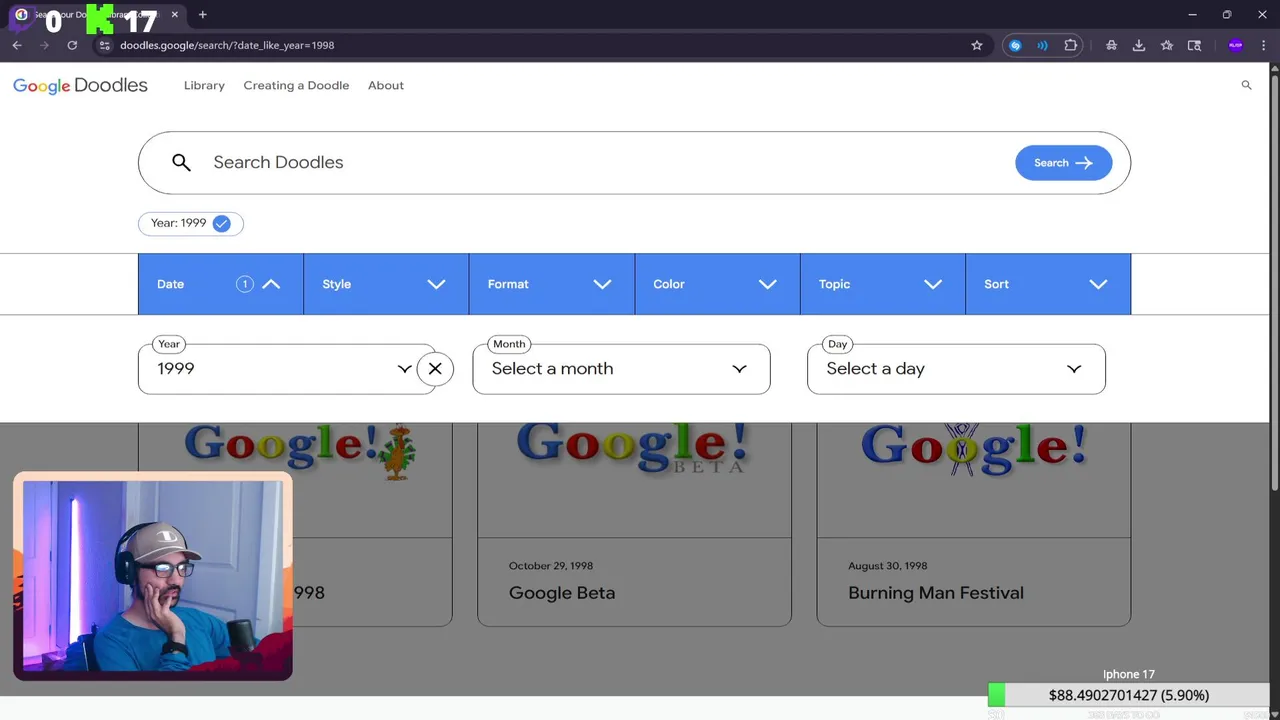Reload the page
The image size is (1280, 720).
click(x=72, y=45)
